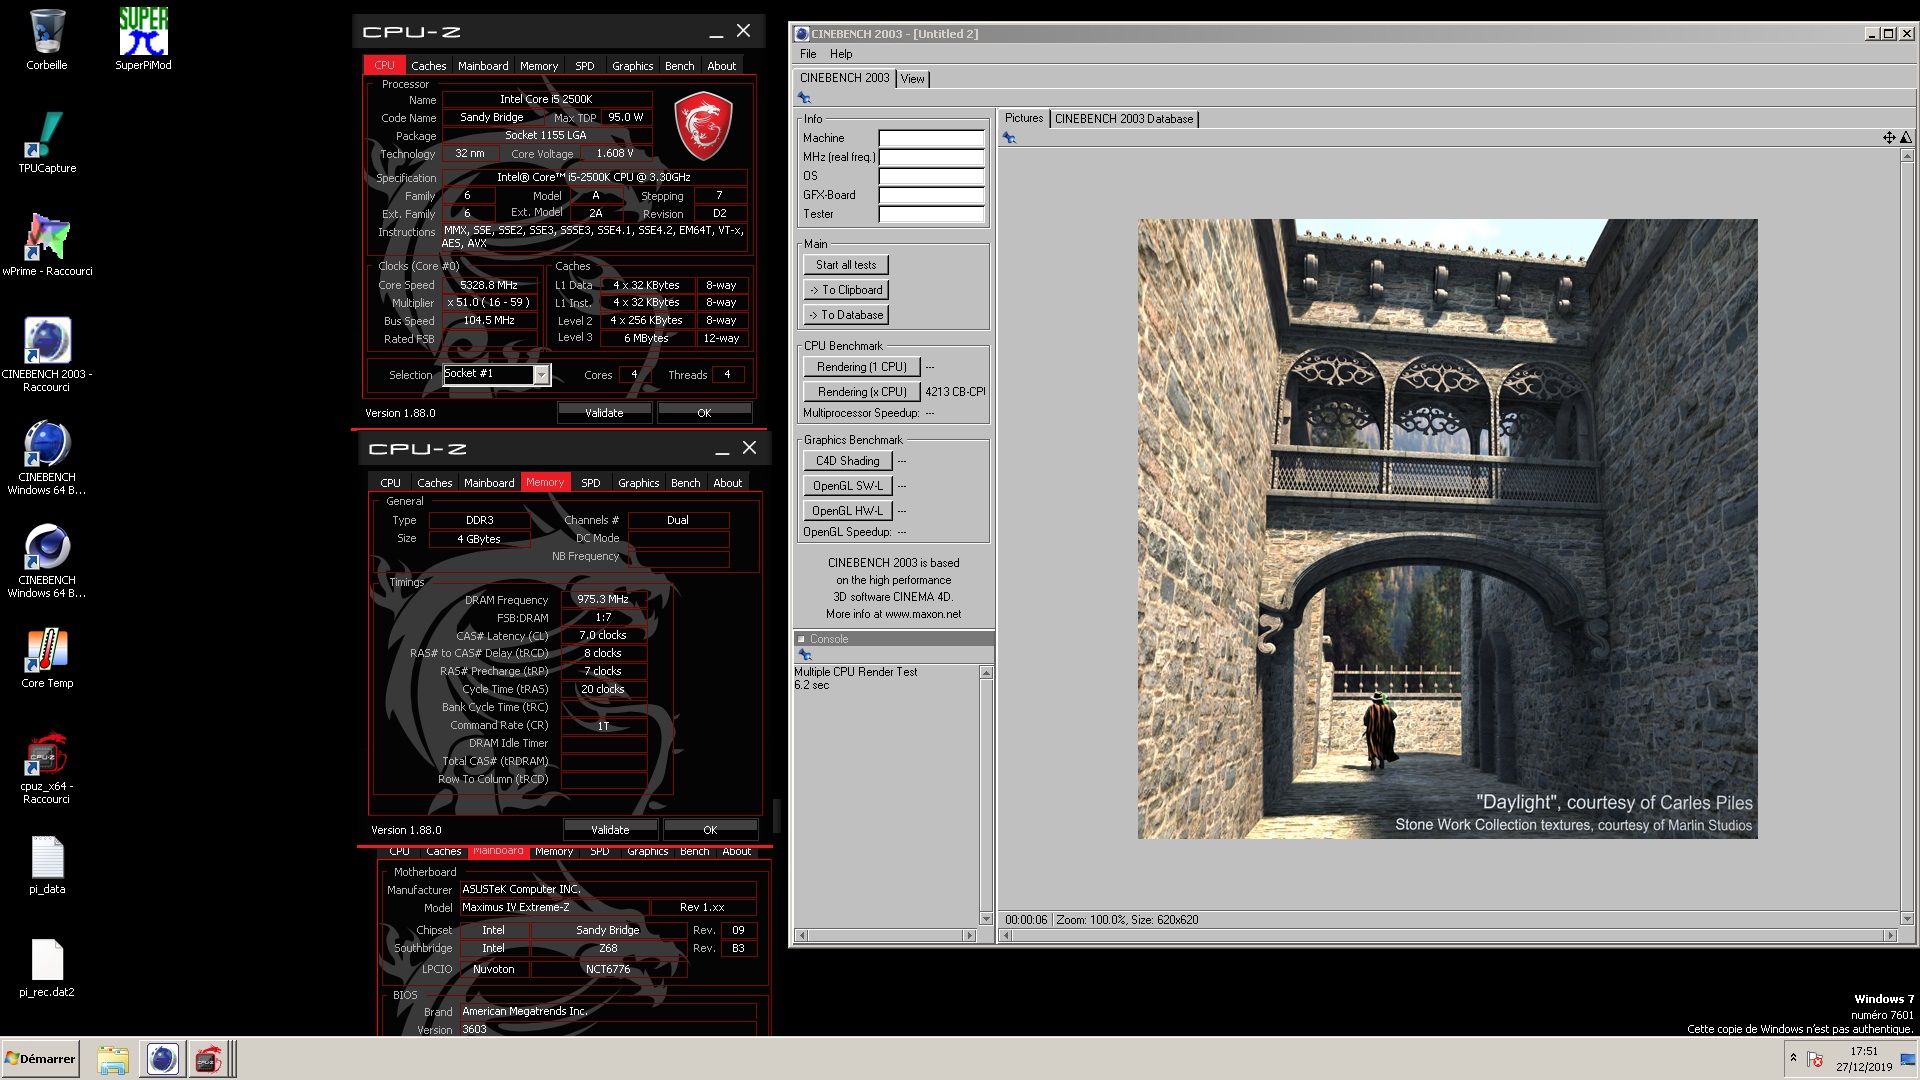1920x1080 pixels.
Task: Click the console scrollbar up arrow
Action: pos(986,673)
